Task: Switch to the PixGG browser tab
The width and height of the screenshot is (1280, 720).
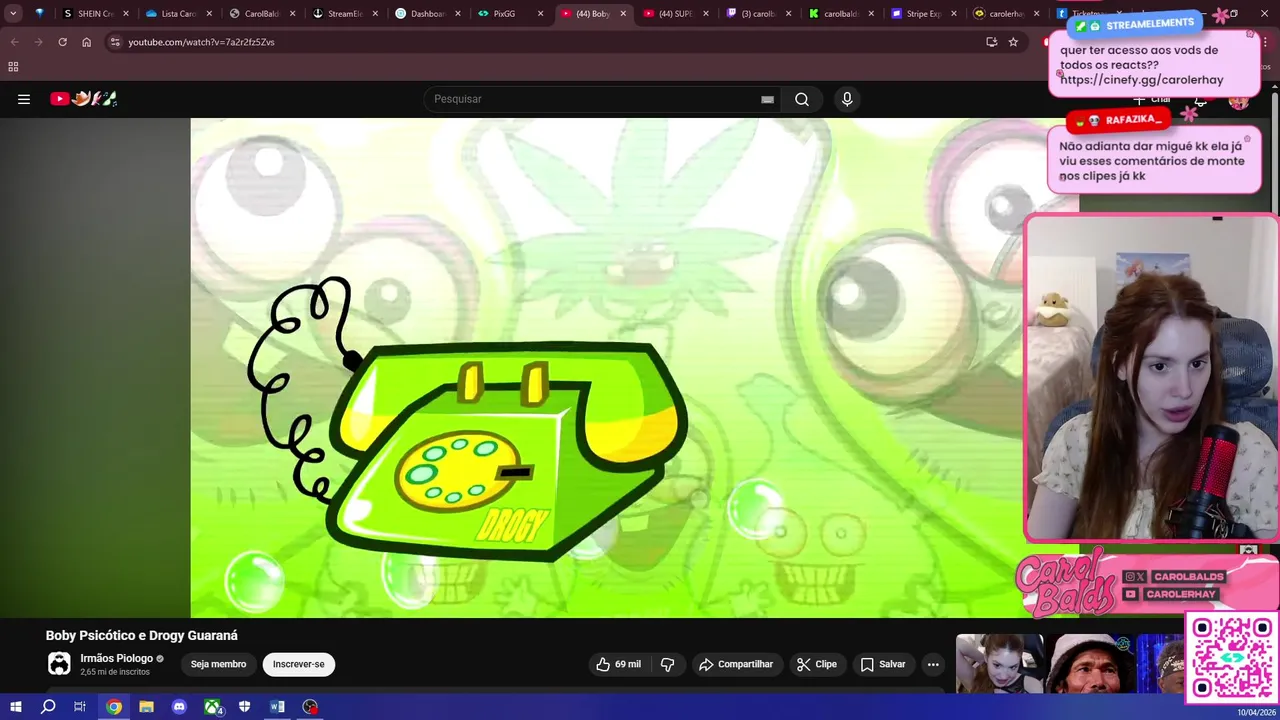Action: point(503,14)
